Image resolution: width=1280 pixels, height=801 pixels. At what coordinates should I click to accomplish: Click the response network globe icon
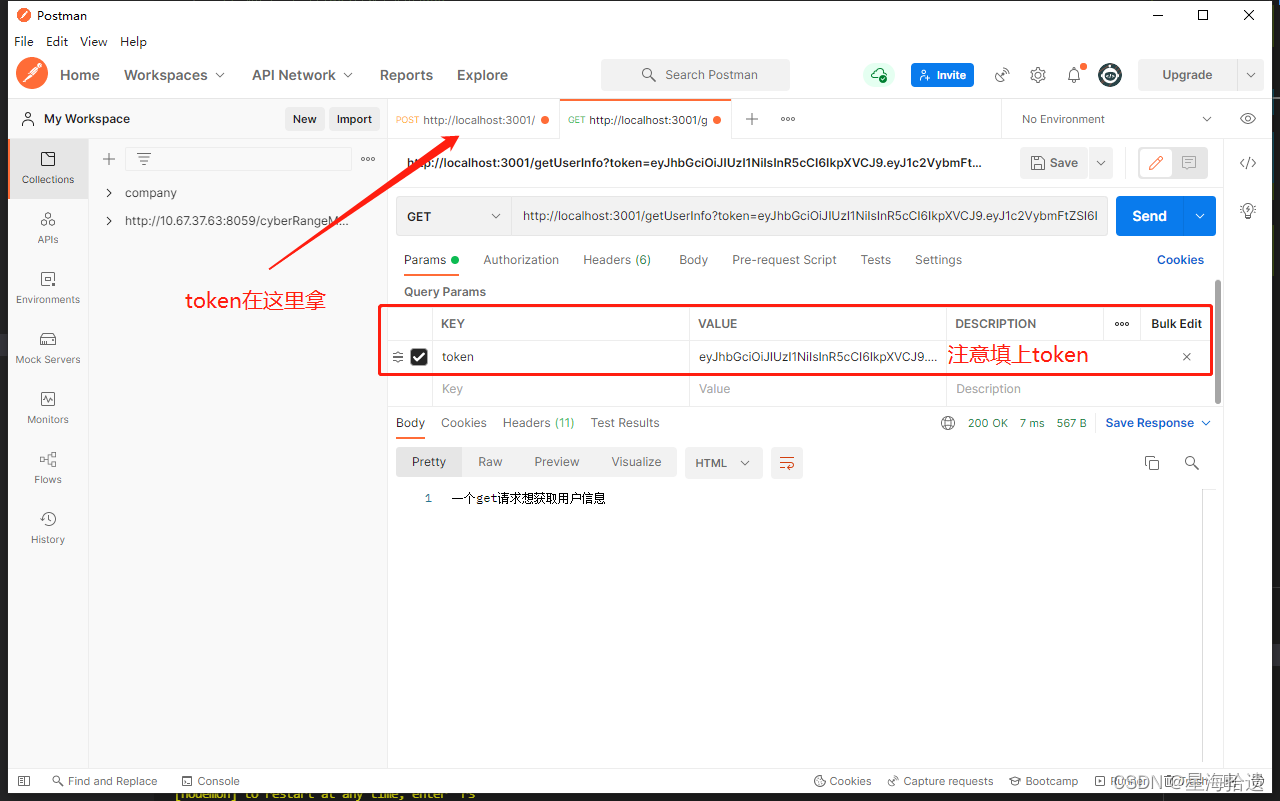(948, 423)
